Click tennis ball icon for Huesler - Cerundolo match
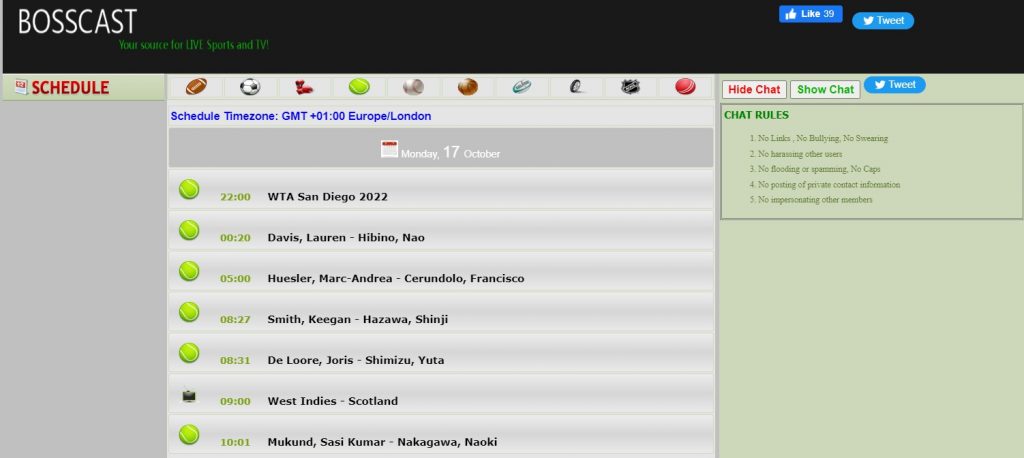The image size is (1024, 458). (189, 271)
